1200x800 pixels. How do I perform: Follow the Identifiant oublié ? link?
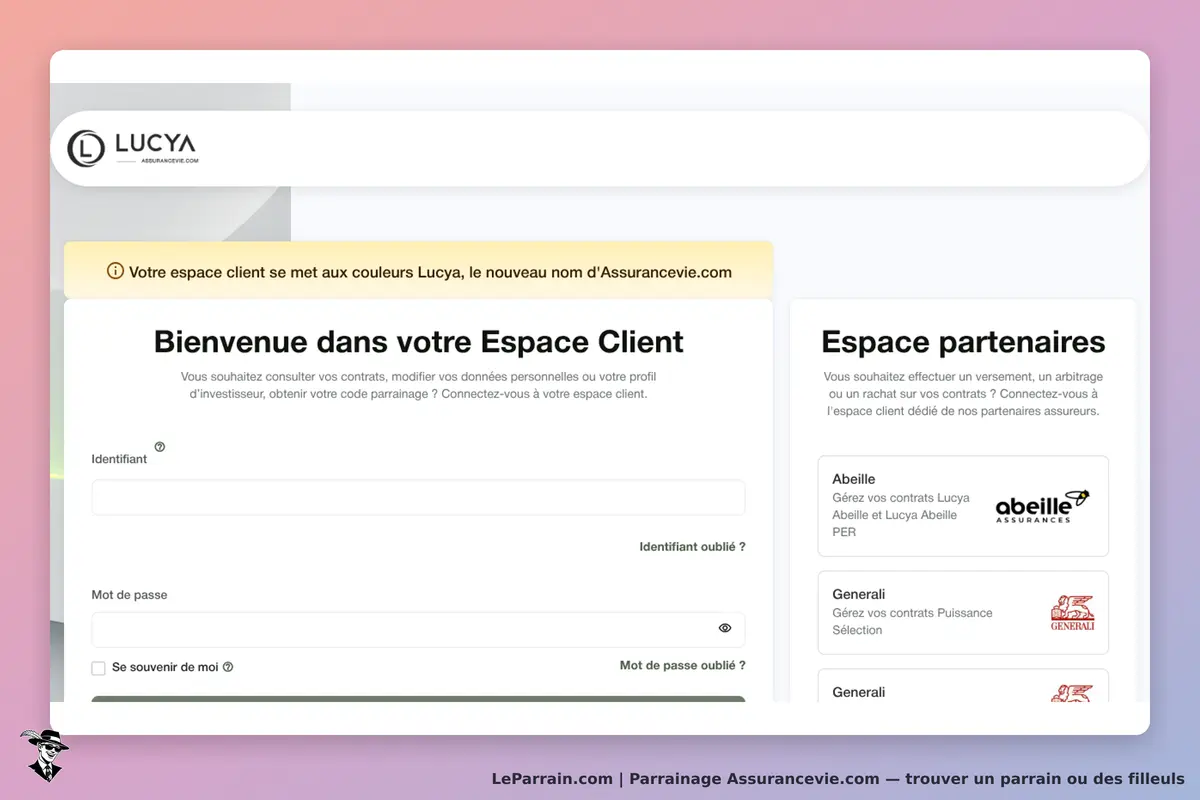pyautogui.click(x=692, y=547)
